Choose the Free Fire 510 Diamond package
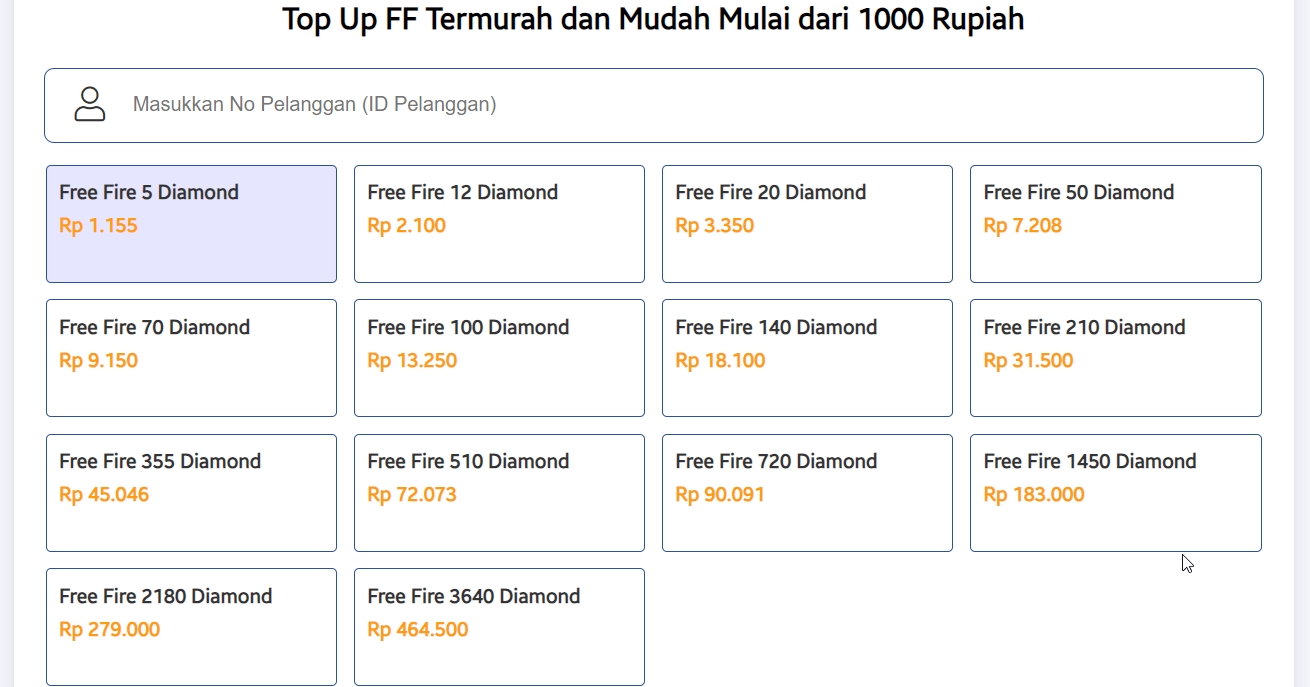 click(x=499, y=492)
